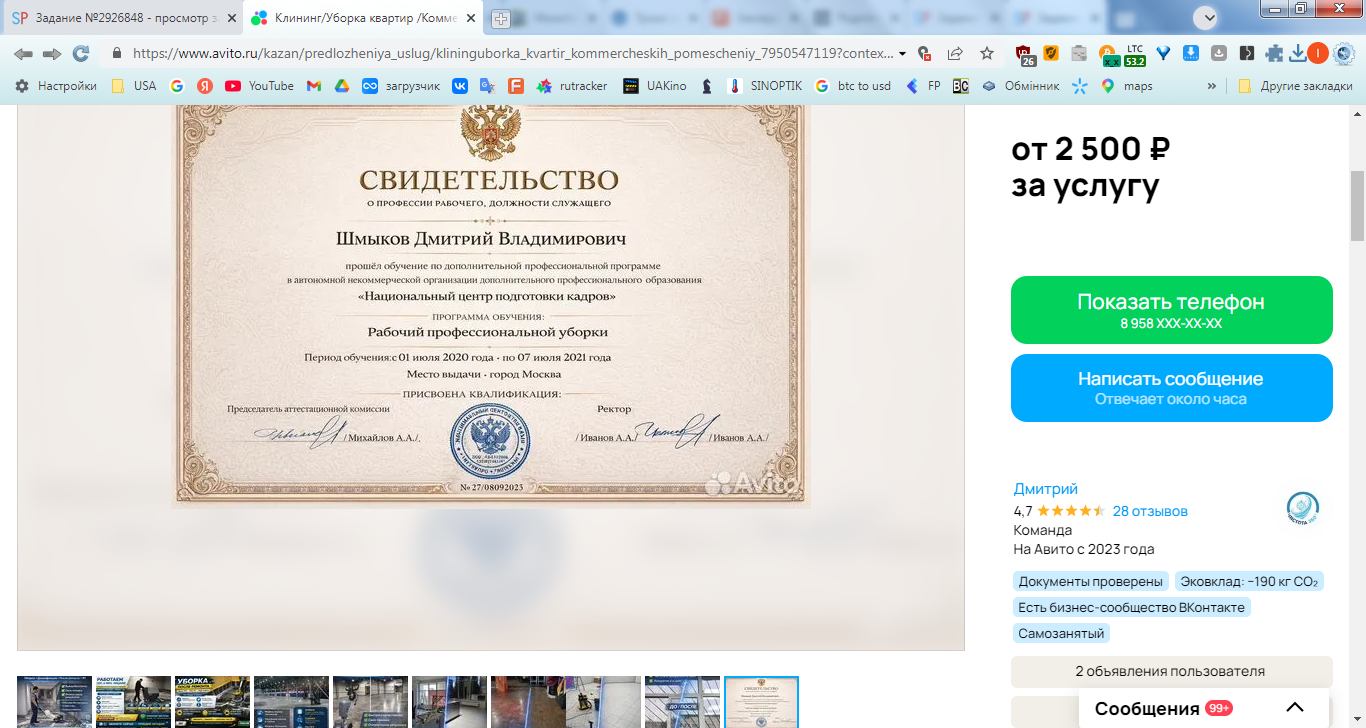1366x728 pixels.
Task: Open the orange profile avatar
Action: (1318, 53)
